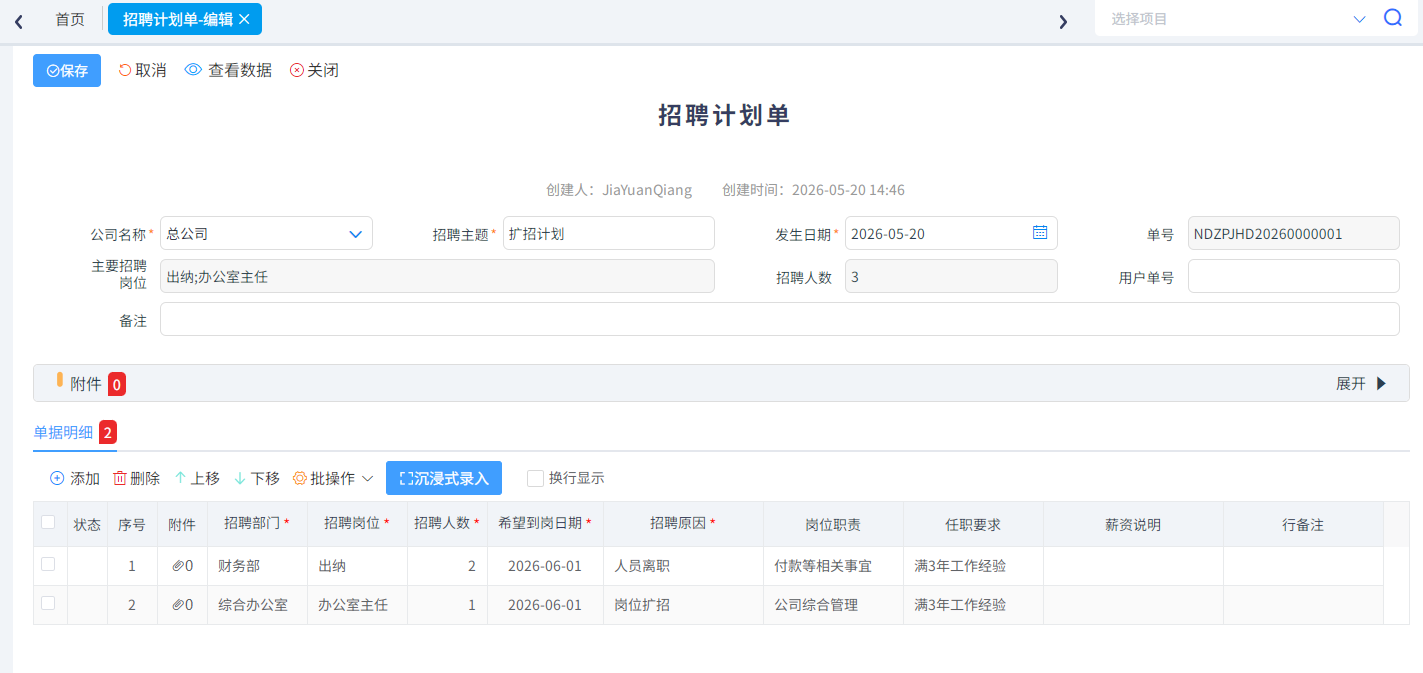Open the 发生日期 calendar picker icon
This screenshot has width=1423, height=673.
1040,232
